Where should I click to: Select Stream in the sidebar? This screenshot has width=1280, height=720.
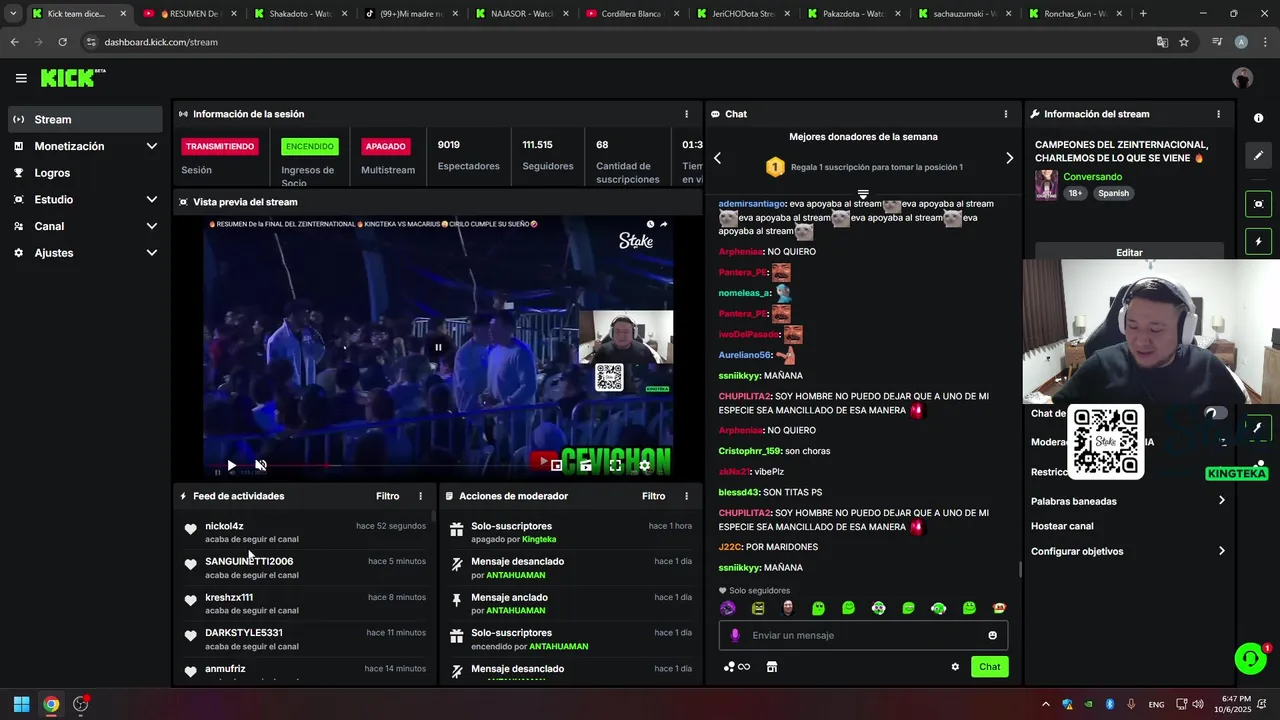85,119
